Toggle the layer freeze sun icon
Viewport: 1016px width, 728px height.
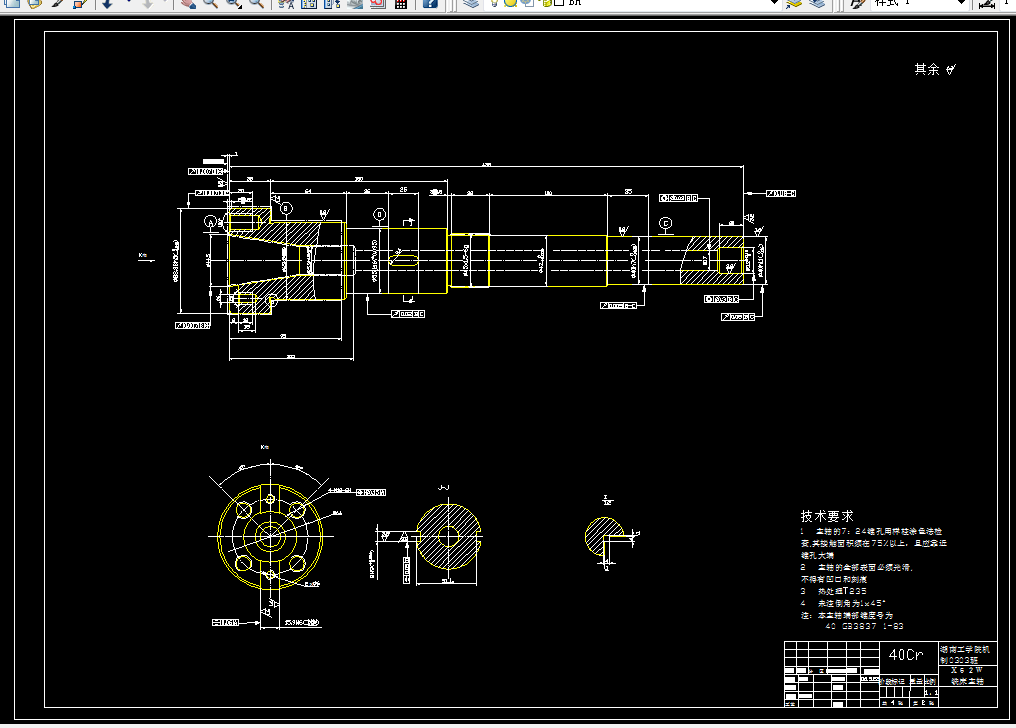point(511,3)
